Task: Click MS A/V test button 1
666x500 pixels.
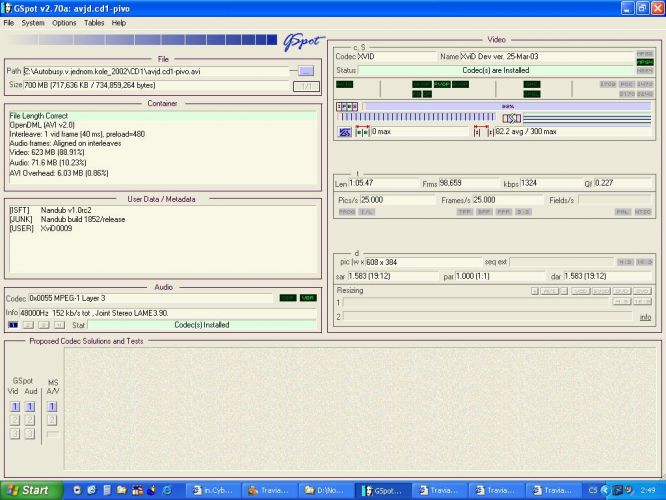Action: click(x=52, y=407)
